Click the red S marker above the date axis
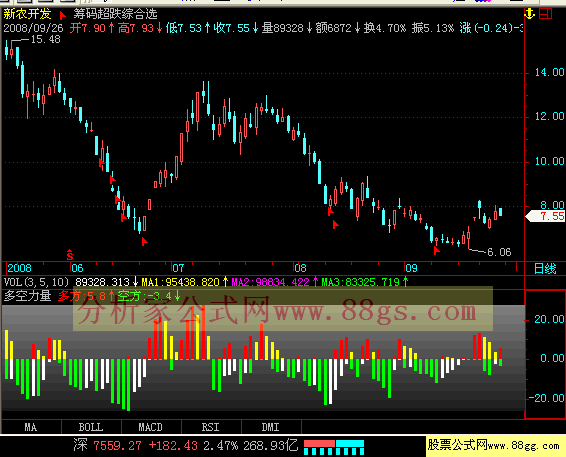The height and width of the screenshot is (457, 566). pos(70,255)
